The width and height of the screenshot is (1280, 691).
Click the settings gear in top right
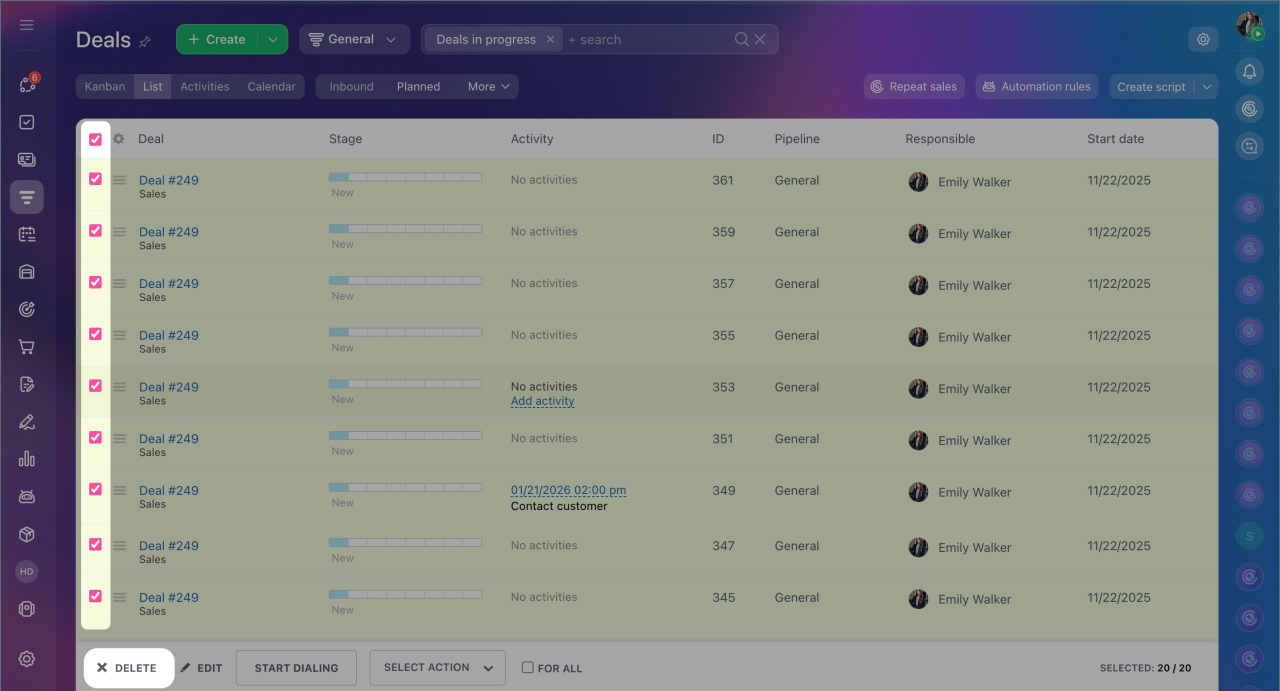click(x=1203, y=39)
